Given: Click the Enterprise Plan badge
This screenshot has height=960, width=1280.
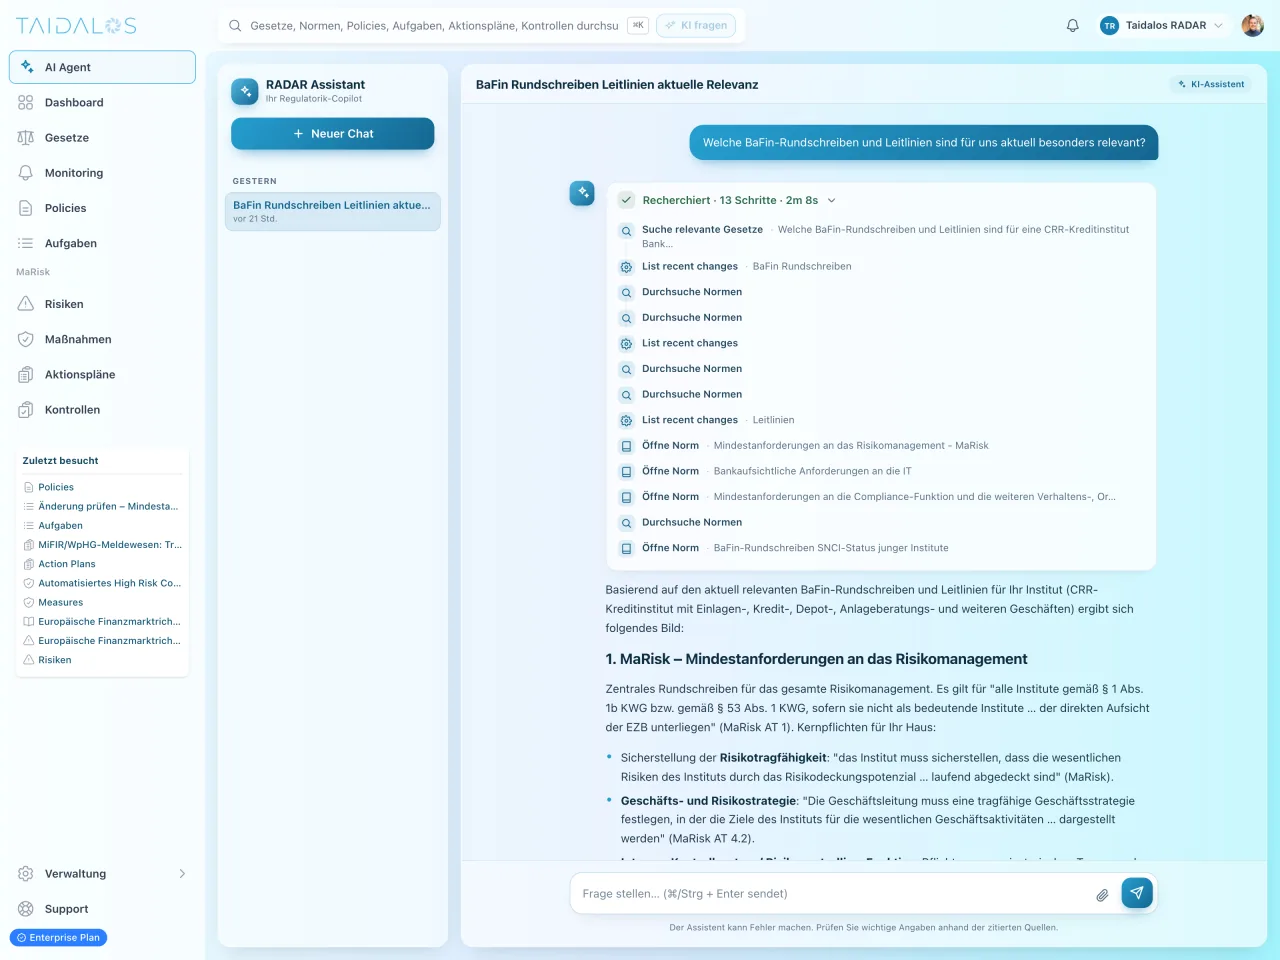Looking at the screenshot, I should (x=58, y=938).
